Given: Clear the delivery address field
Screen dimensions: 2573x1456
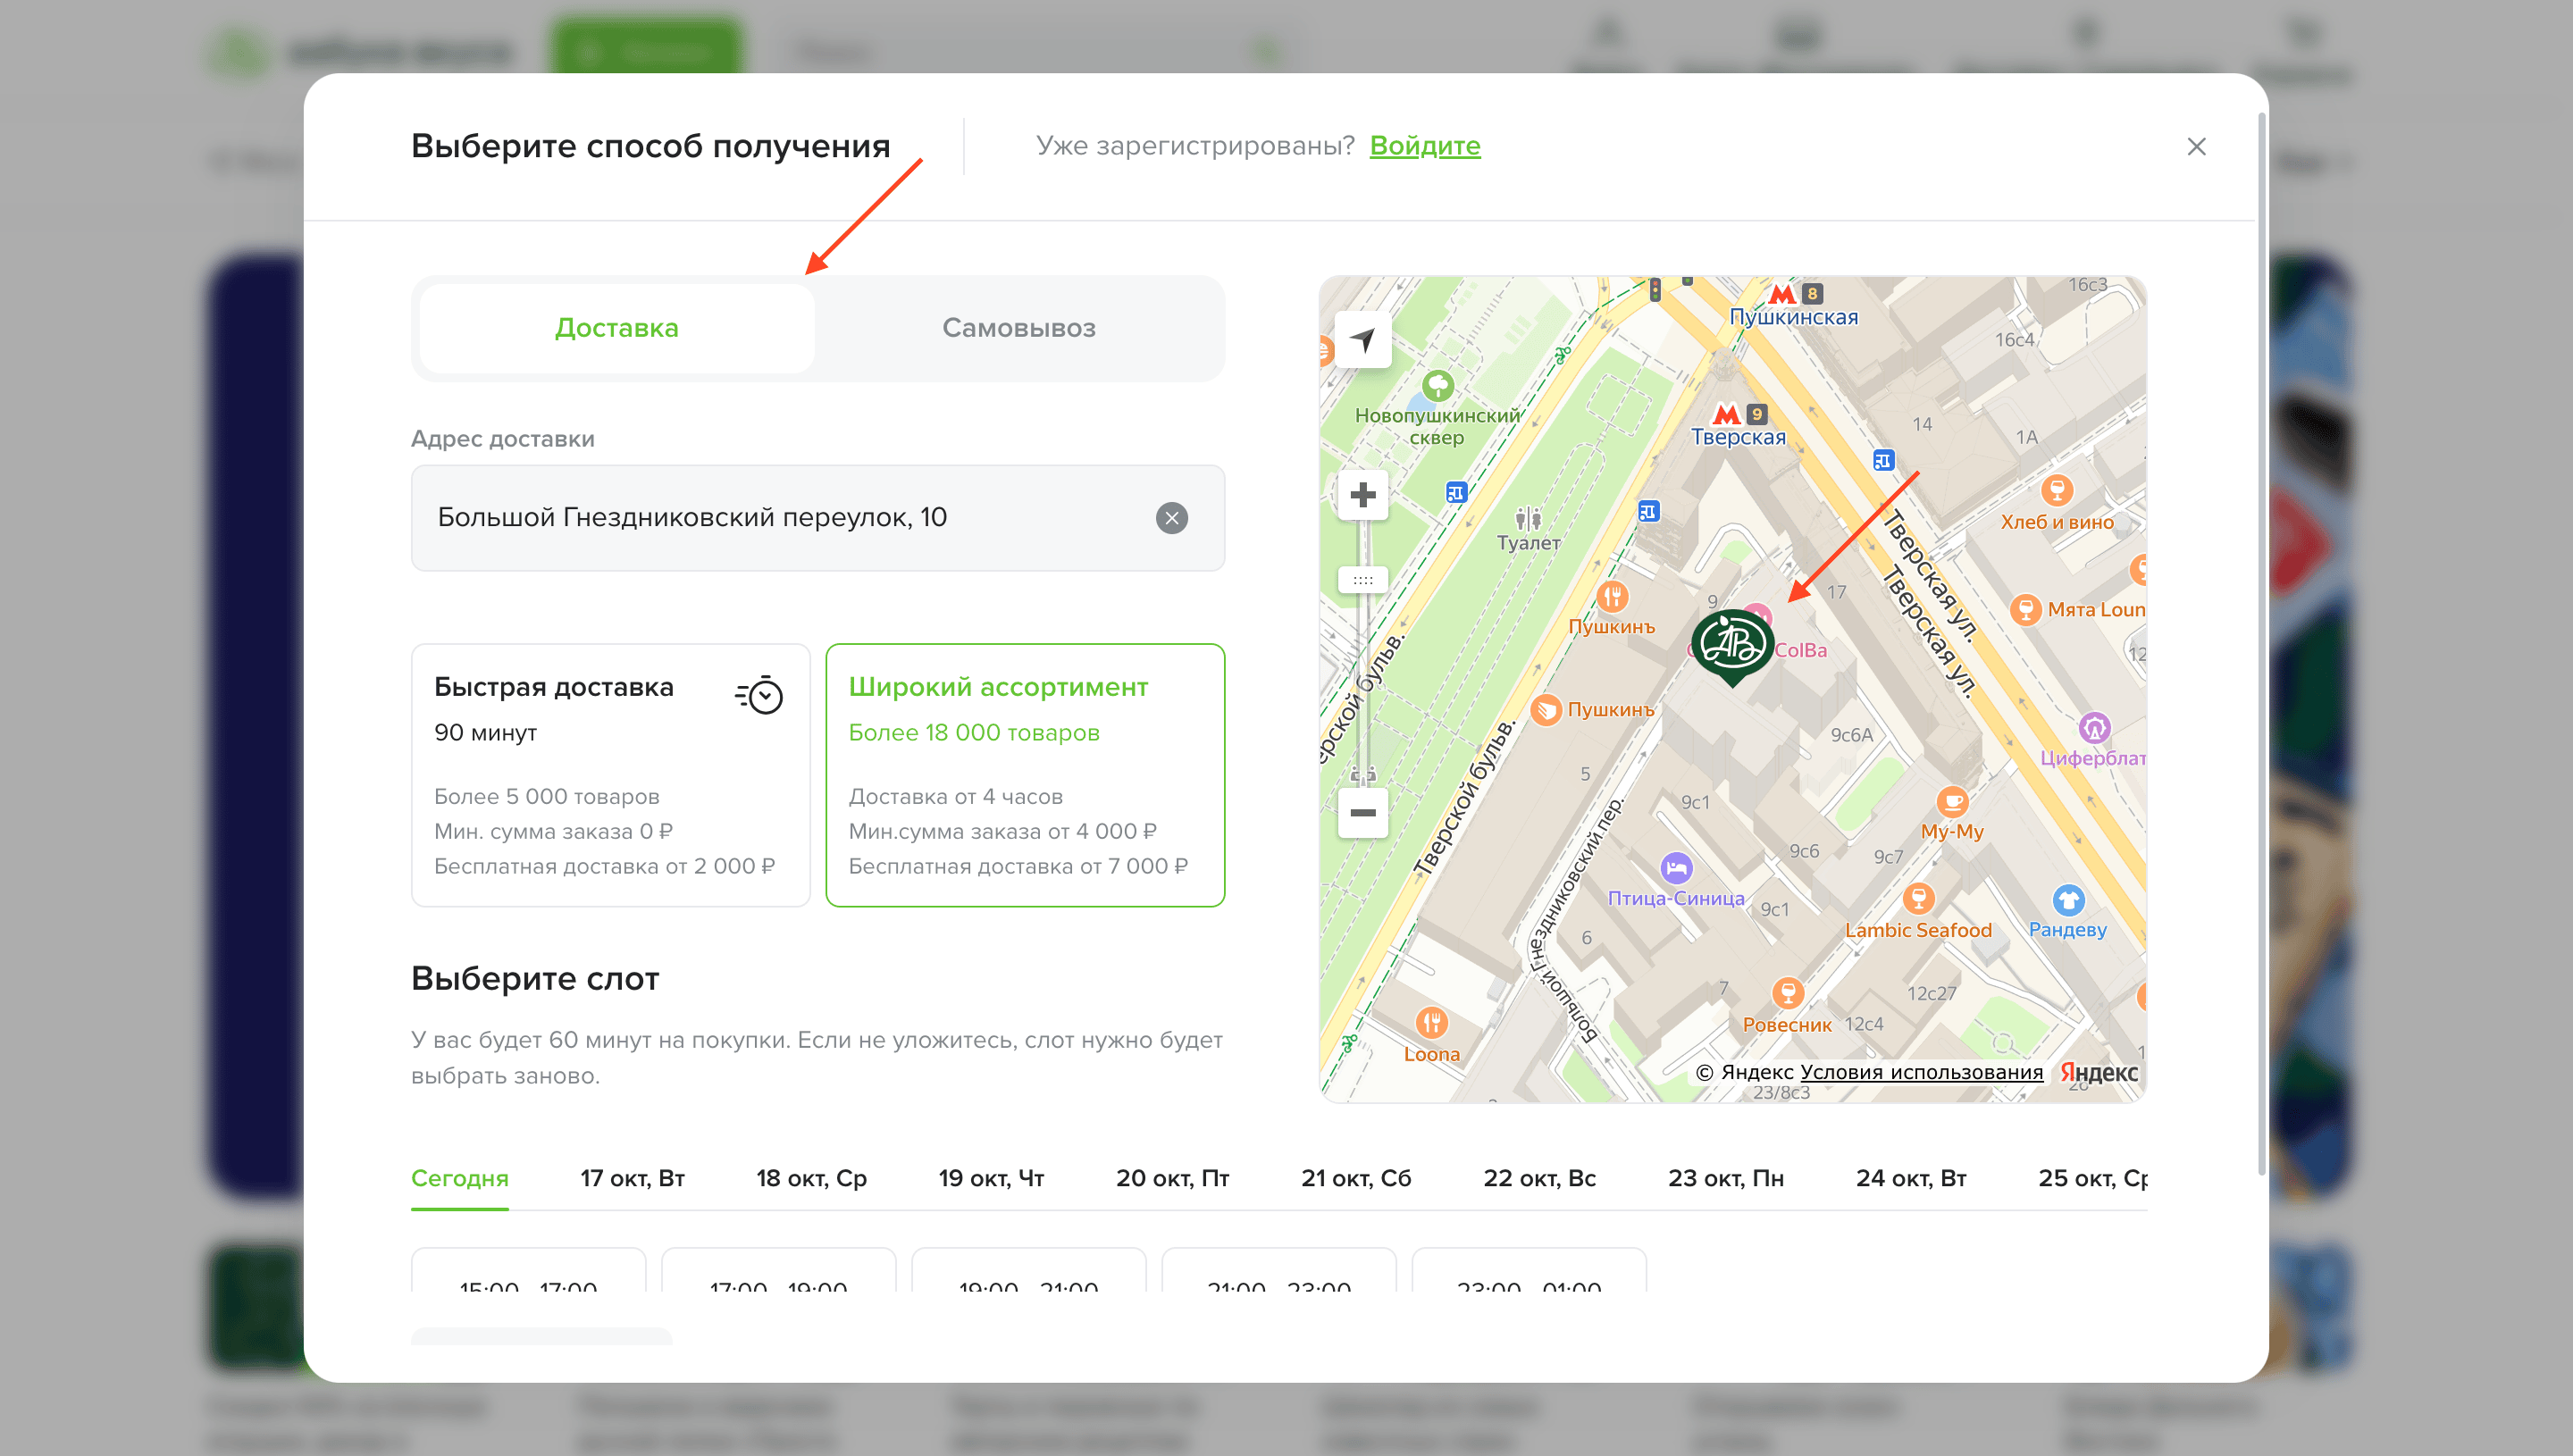Looking at the screenshot, I should (x=1171, y=518).
